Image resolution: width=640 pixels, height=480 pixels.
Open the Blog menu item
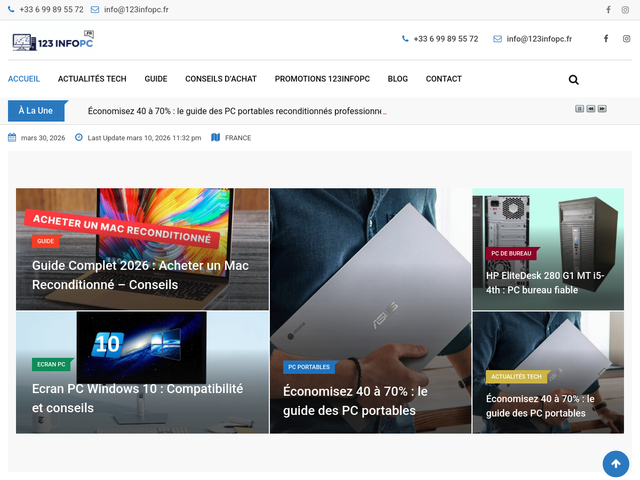point(398,79)
